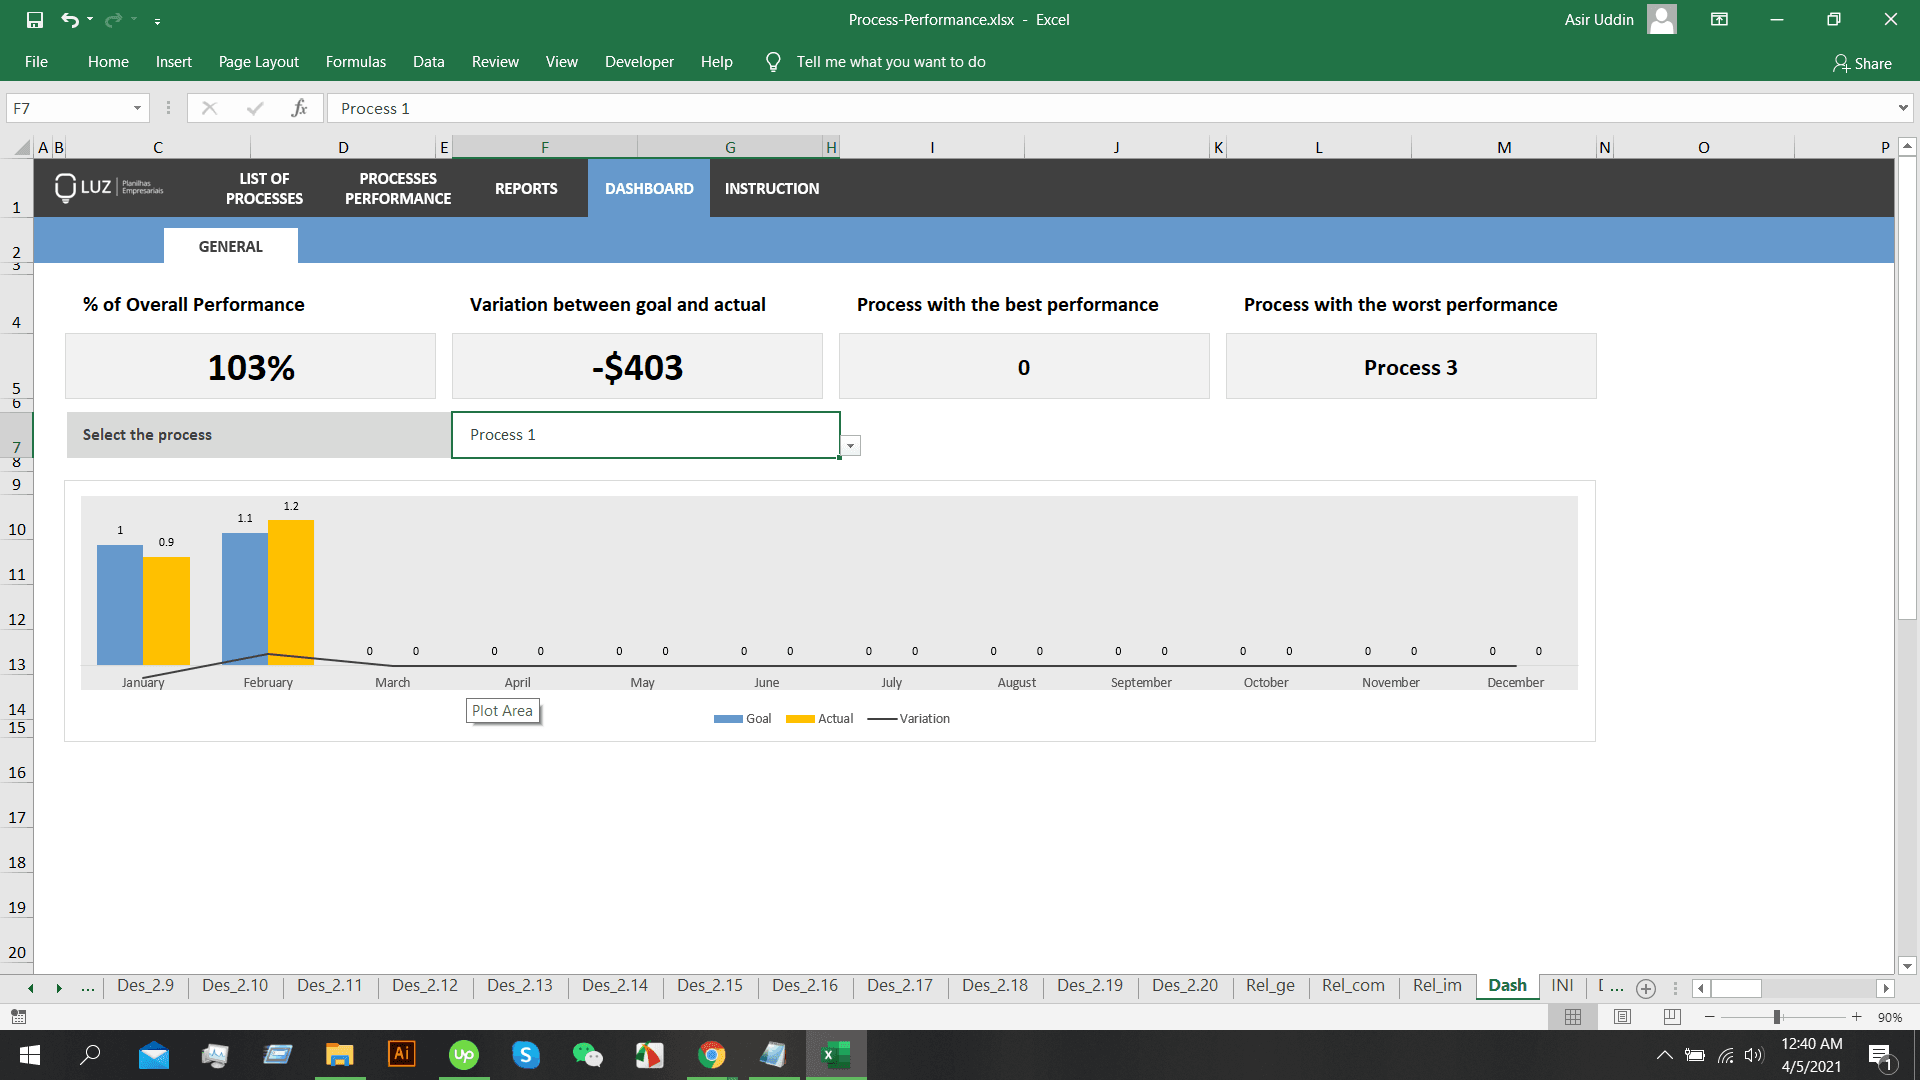Image resolution: width=1920 pixels, height=1080 pixels.
Task: Click the Customize Quick Access Toolbar icon
Action: 157,19
